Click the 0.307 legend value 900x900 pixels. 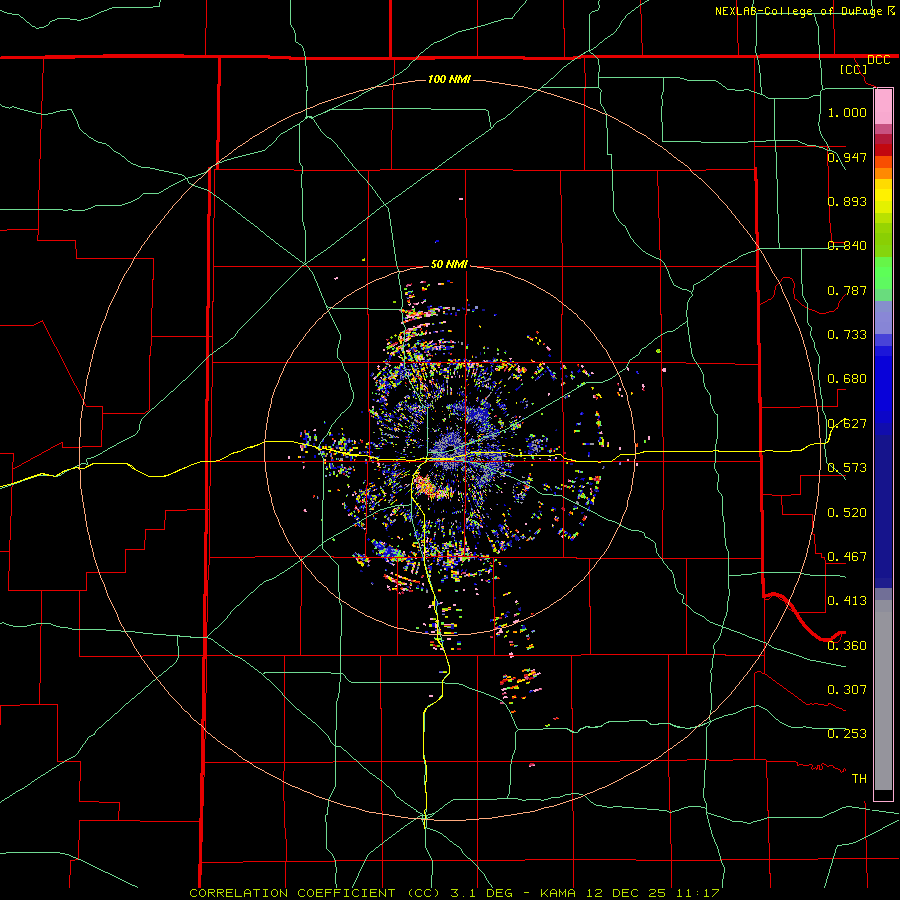(x=847, y=690)
